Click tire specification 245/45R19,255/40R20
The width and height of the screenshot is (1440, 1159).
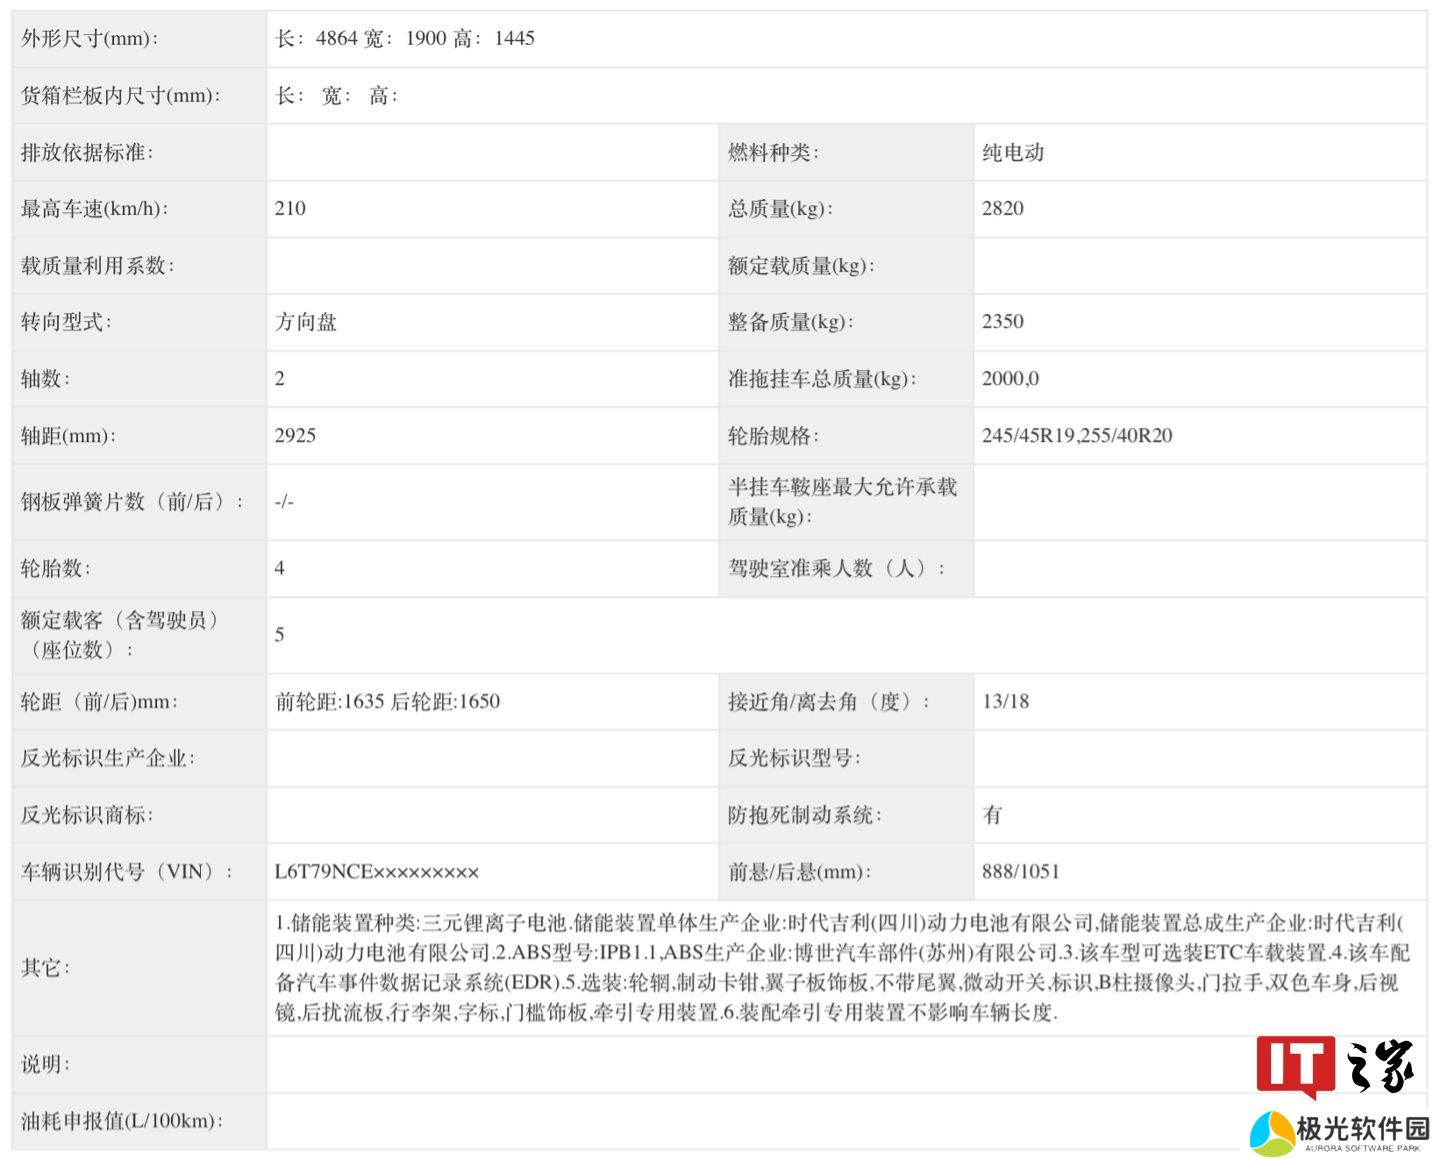1076,436
